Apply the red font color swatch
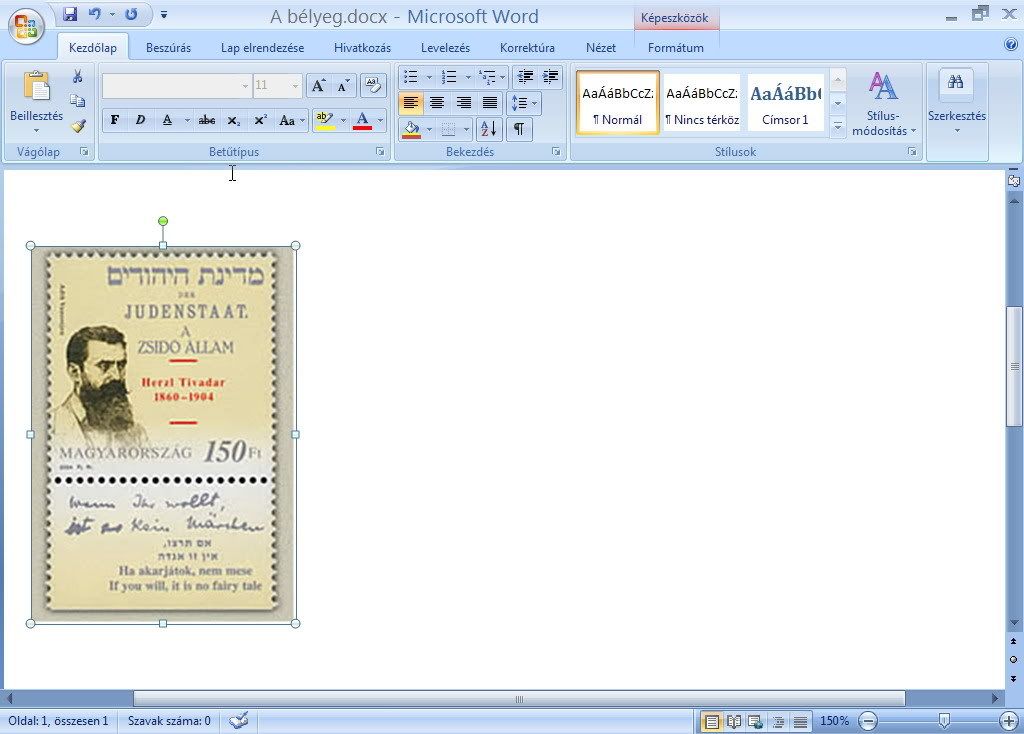1024x734 pixels. [x=363, y=120]
